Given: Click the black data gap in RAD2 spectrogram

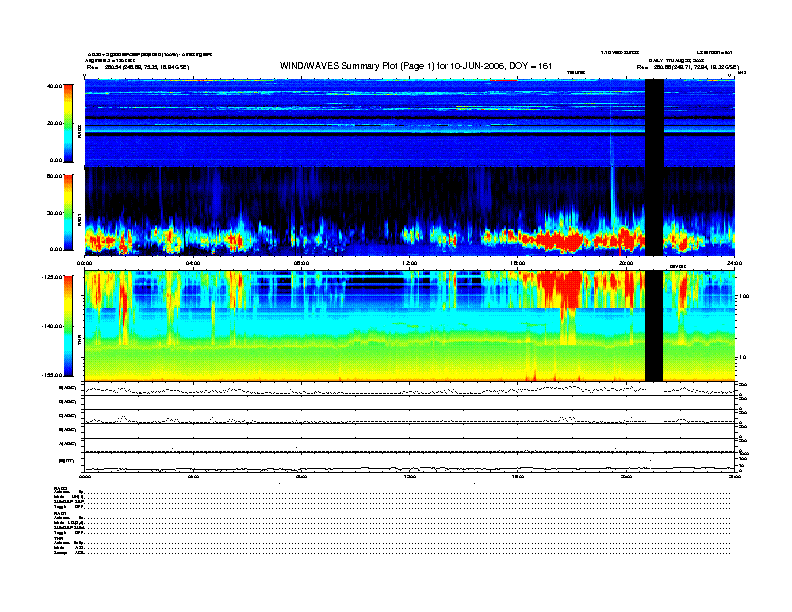Looking at the screenshot, I should click(655, 123).
